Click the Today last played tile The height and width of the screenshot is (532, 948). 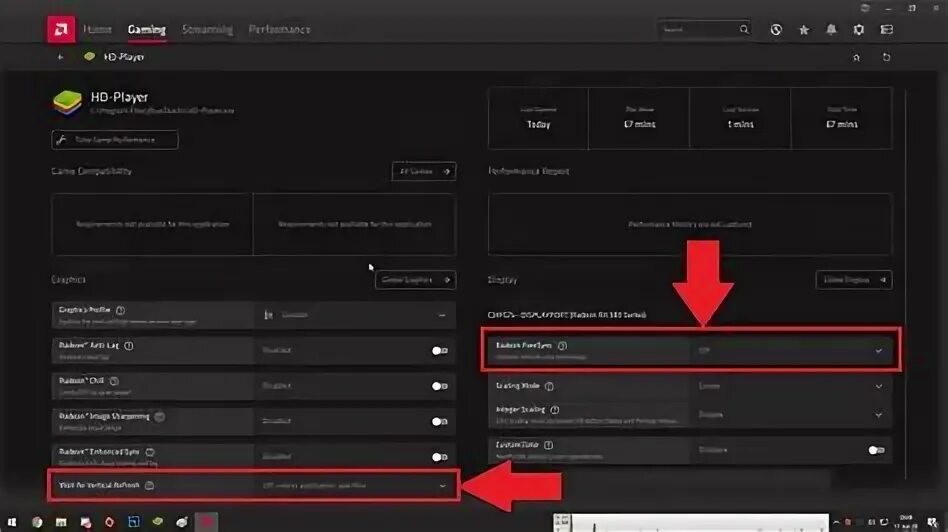click(538, 118)
